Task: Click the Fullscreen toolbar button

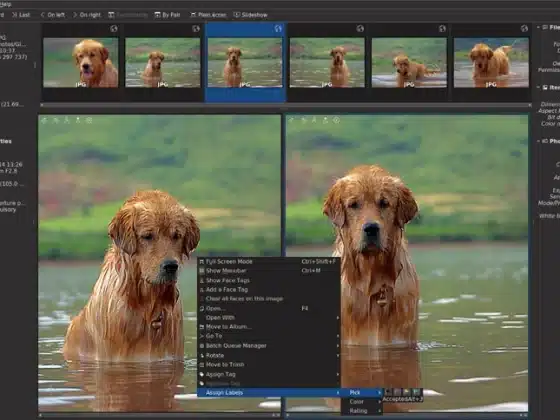Action: tap(208, 15)
